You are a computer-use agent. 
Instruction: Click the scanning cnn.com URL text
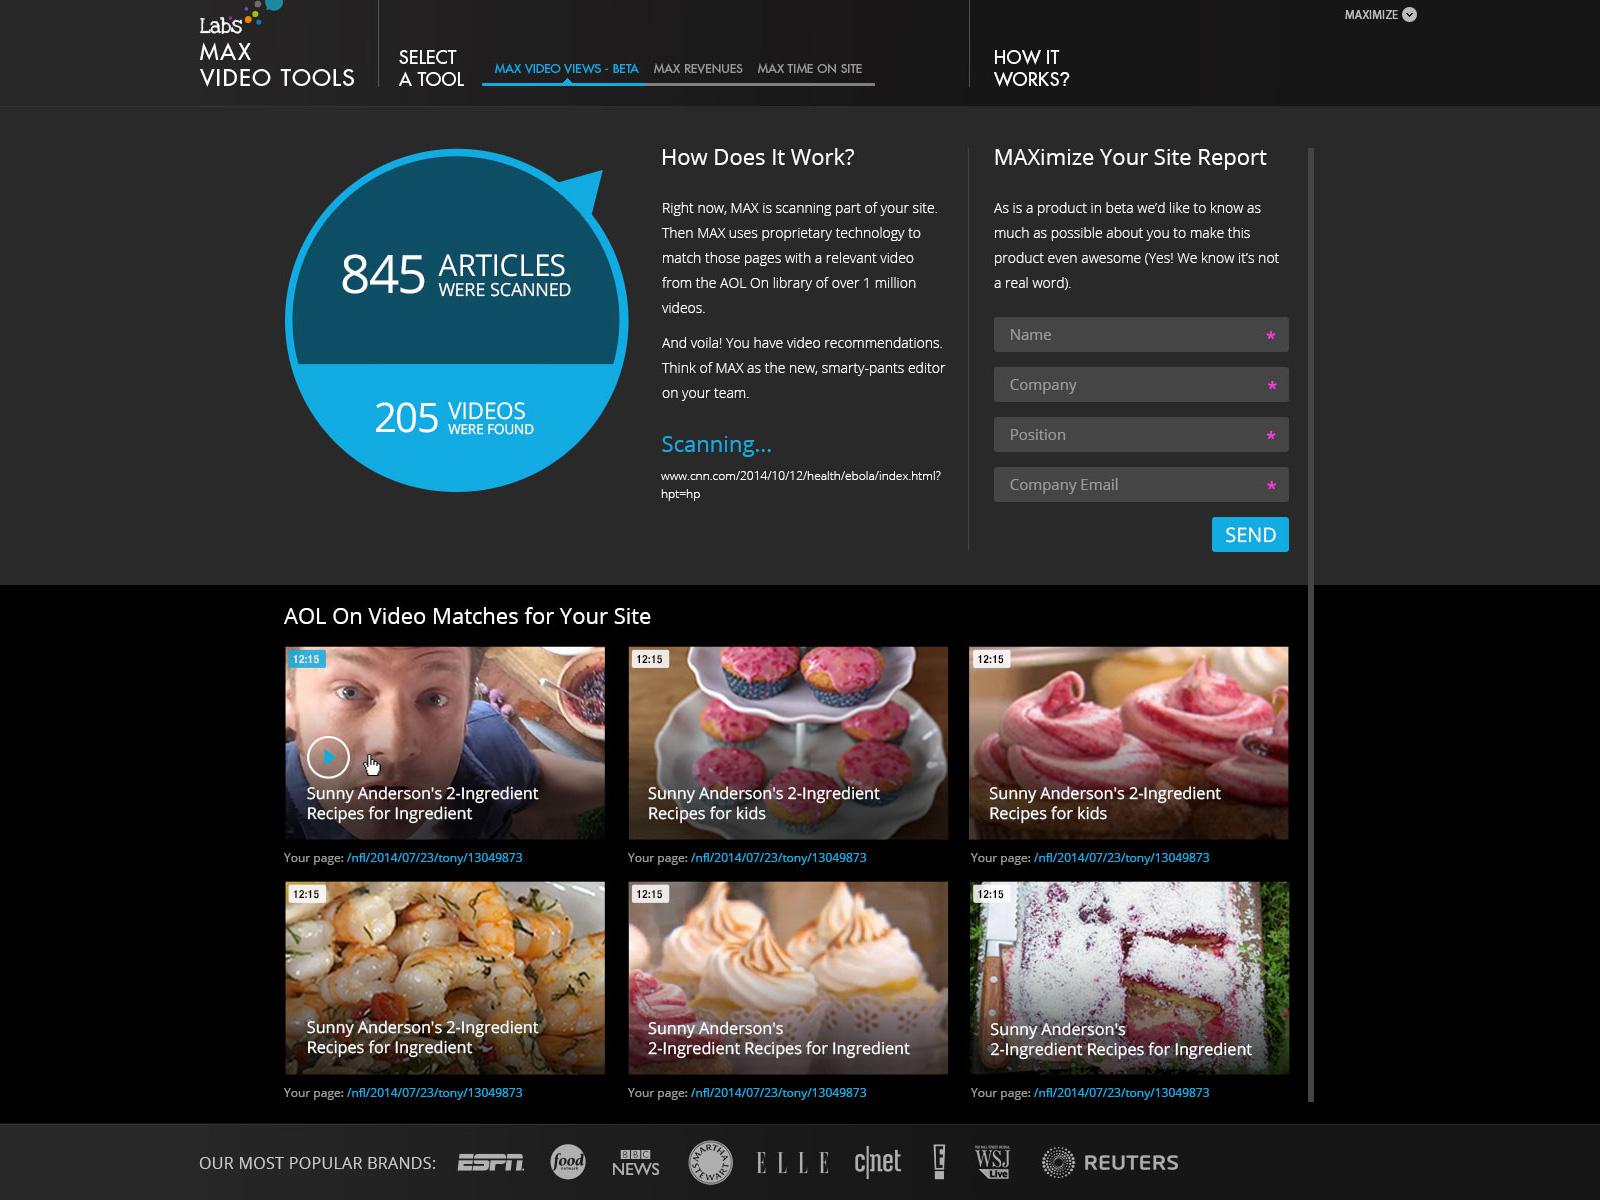(801, 485)
